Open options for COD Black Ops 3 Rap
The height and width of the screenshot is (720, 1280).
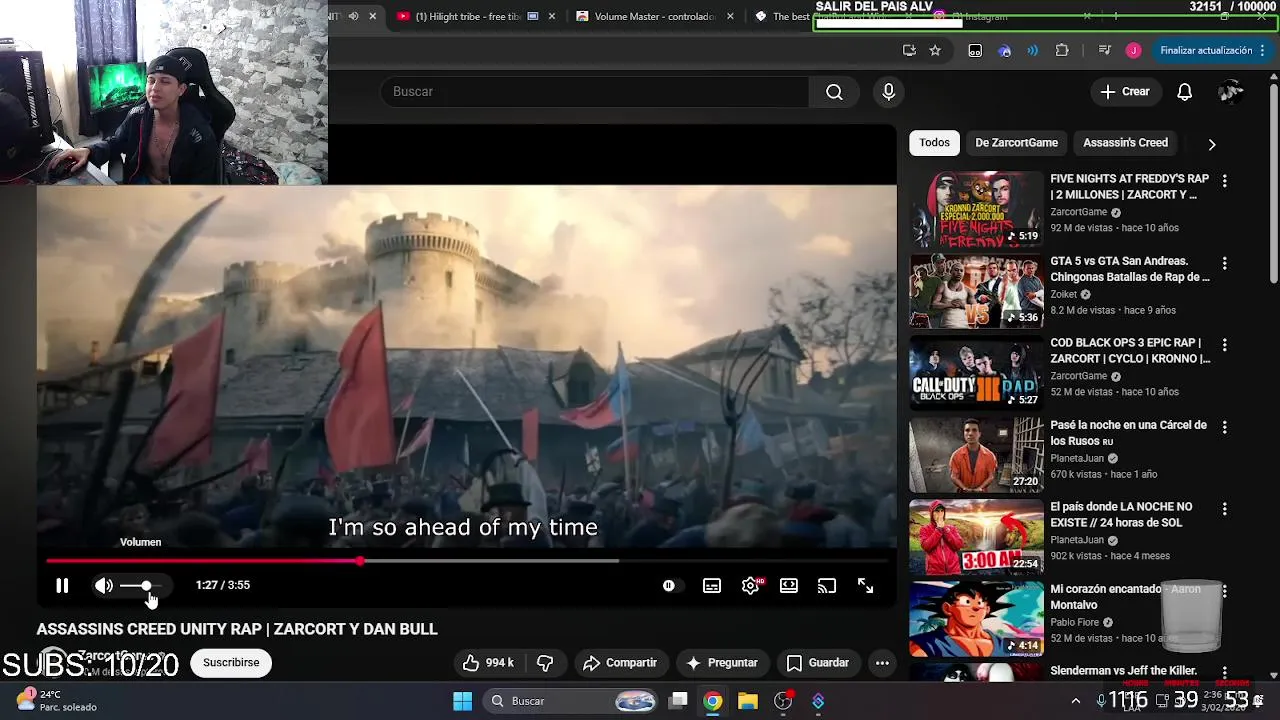click(x=1224, y=345)
